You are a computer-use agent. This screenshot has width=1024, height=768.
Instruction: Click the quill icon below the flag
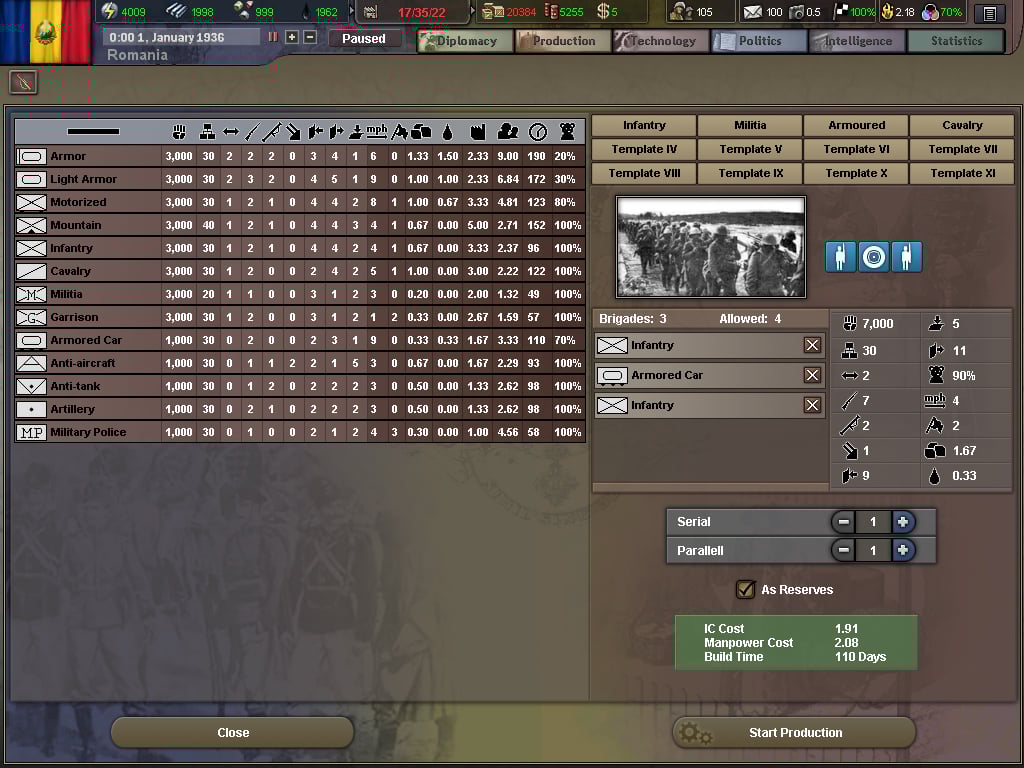24,83
